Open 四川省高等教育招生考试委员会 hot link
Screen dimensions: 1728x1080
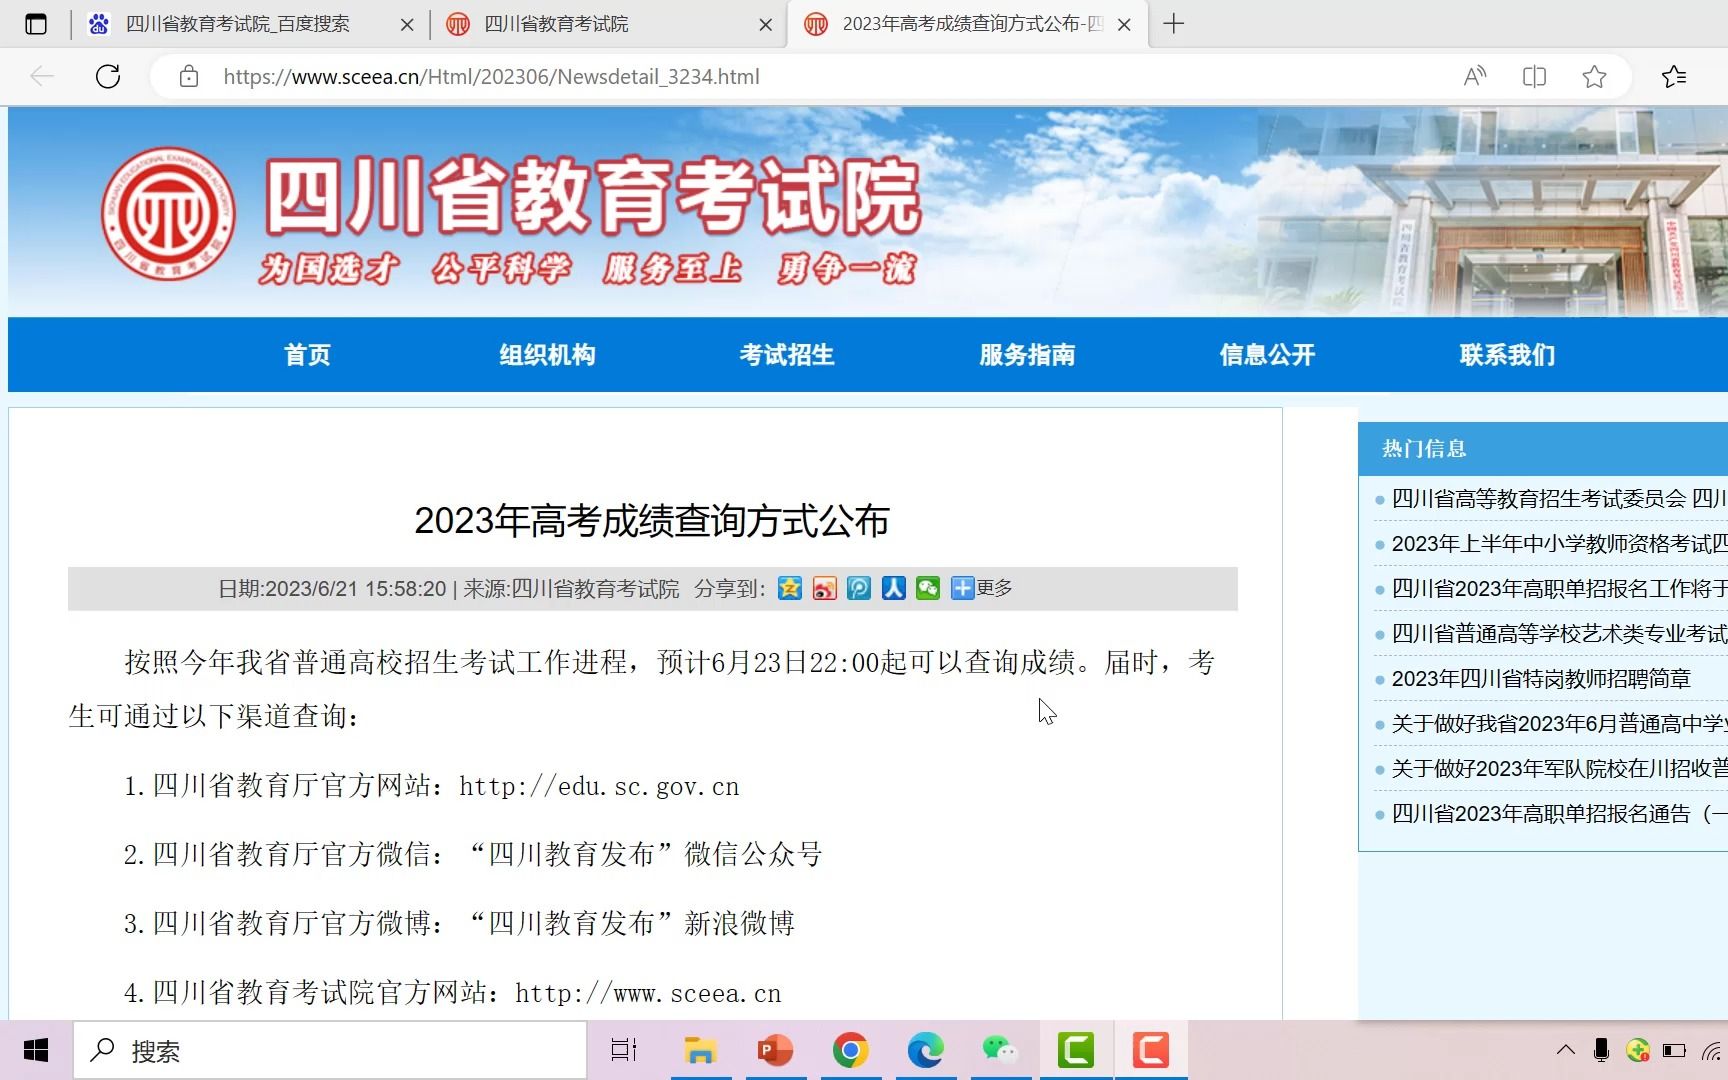pyautogui.click(x=1559, y=498)
